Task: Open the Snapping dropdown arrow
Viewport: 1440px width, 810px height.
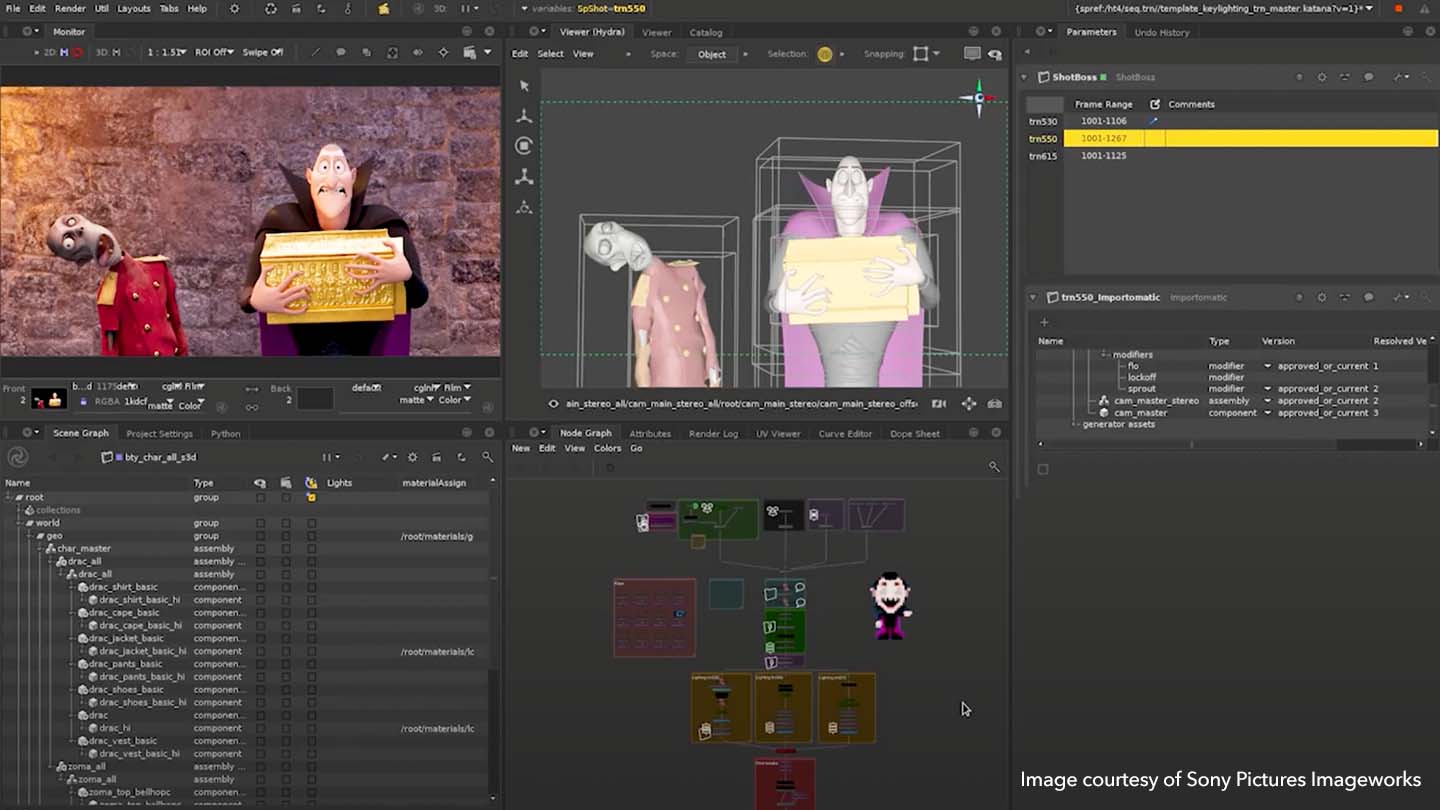Action: [936, 54]
